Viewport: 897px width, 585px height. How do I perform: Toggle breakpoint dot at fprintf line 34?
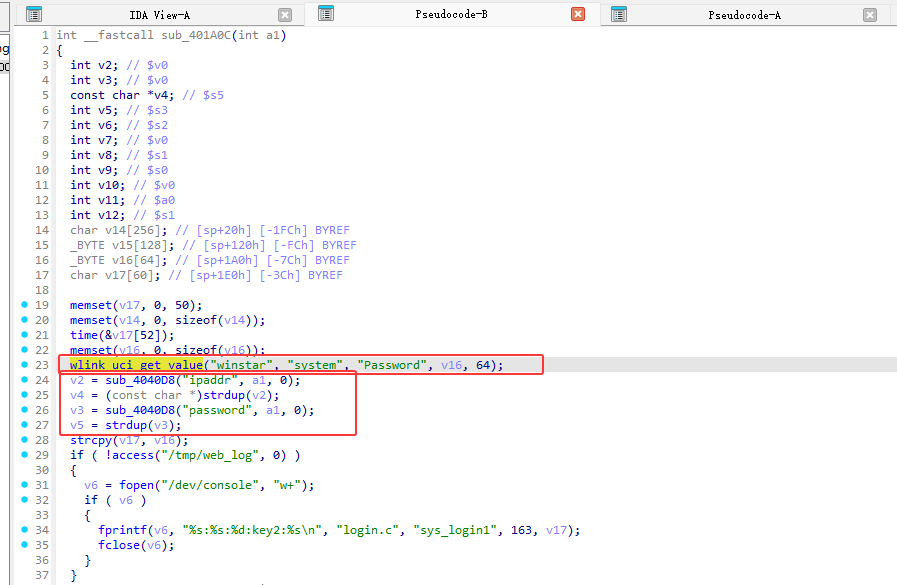pos(24,530)
